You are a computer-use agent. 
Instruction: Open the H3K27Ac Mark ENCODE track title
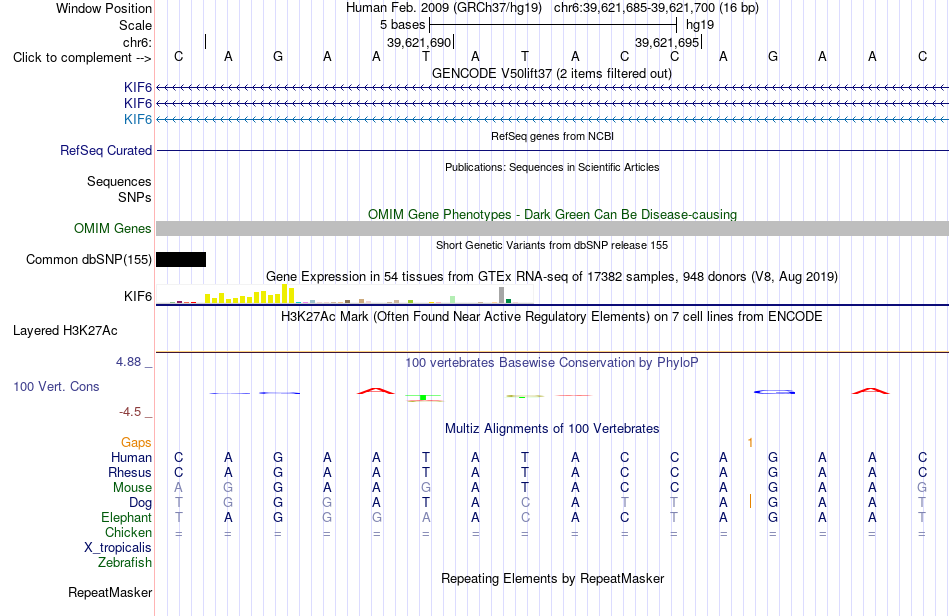[x=552, y=316]
